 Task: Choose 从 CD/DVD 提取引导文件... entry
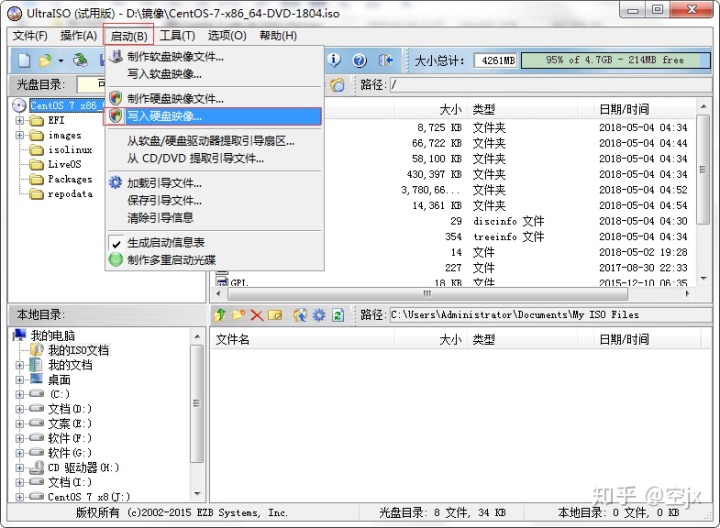[214, 158]
